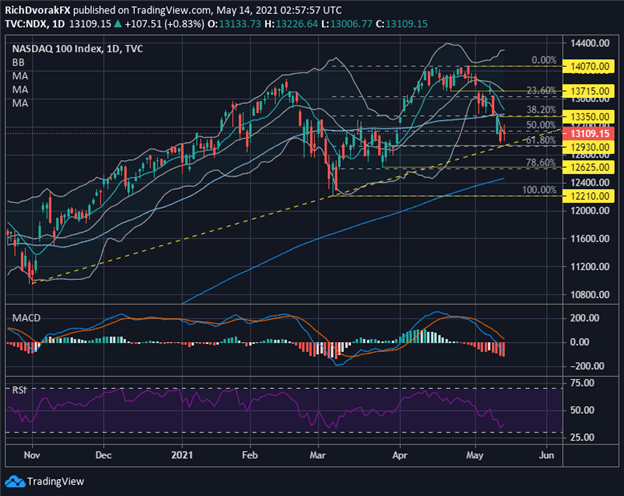Screen dimensions: 624x496
Task: Click the 13715.00 Fibonacci price label
Action: (590, 91)
